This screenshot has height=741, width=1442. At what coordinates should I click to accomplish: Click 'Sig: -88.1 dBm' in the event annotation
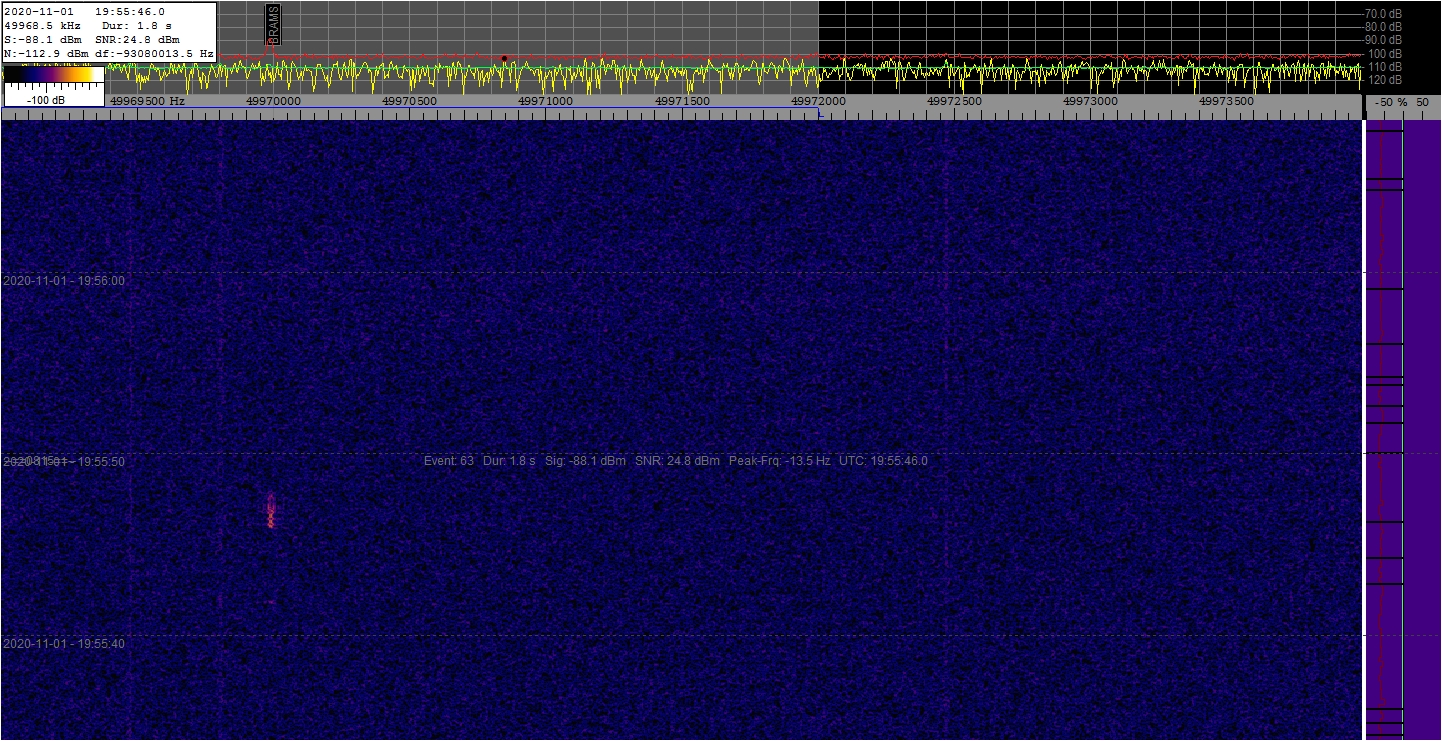pos(586,461)
